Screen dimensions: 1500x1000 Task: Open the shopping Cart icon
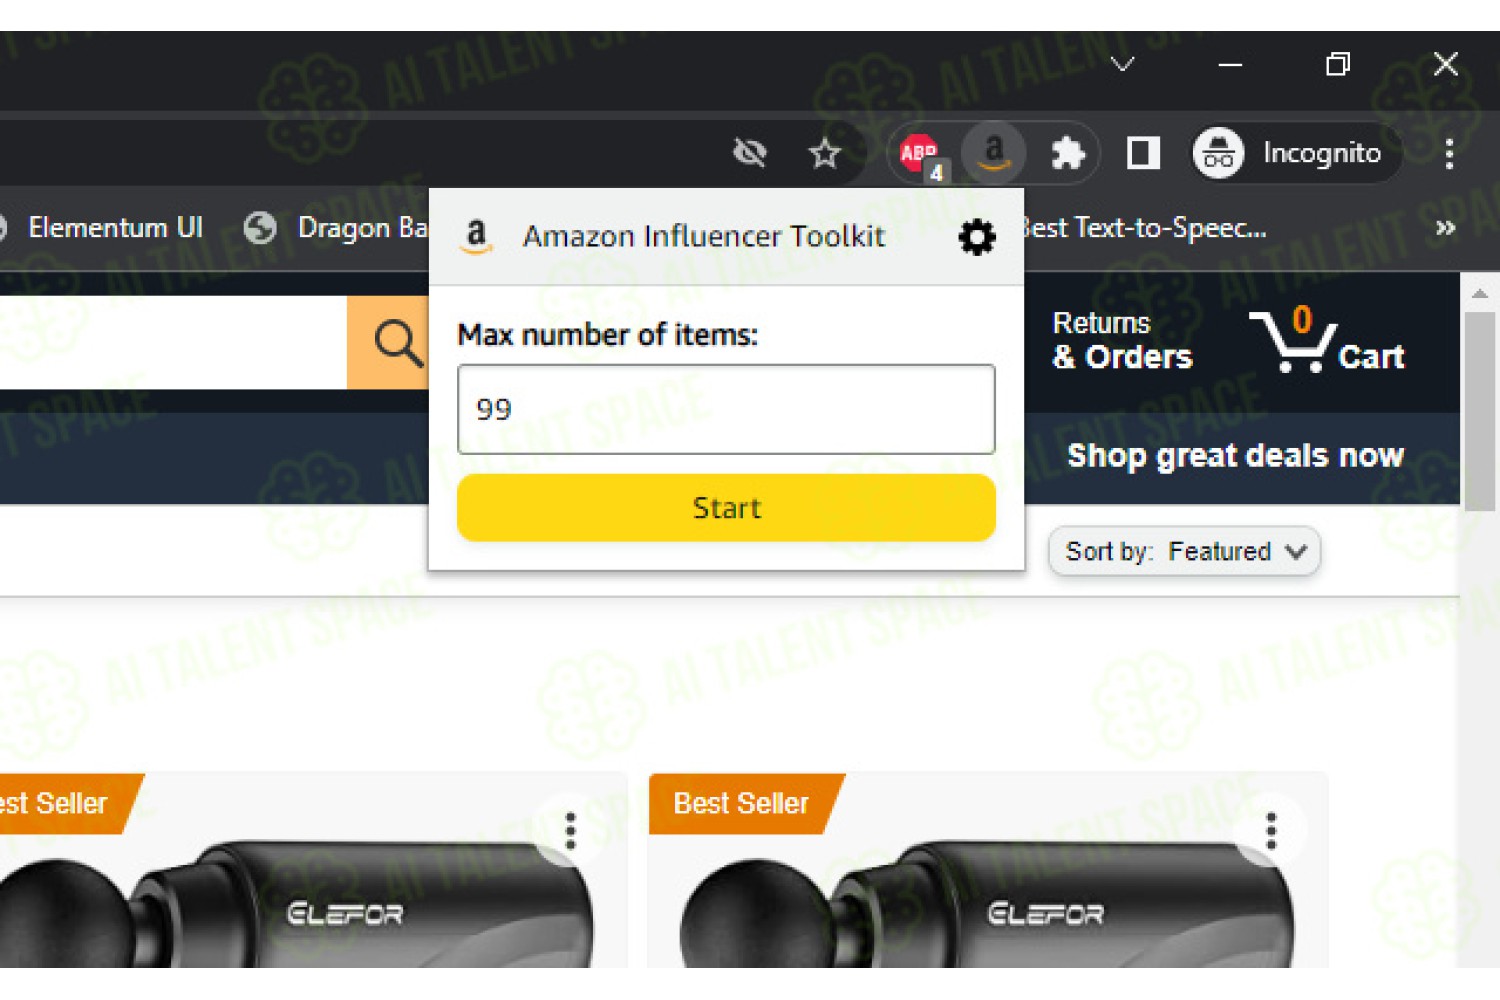coord(1326,341)
